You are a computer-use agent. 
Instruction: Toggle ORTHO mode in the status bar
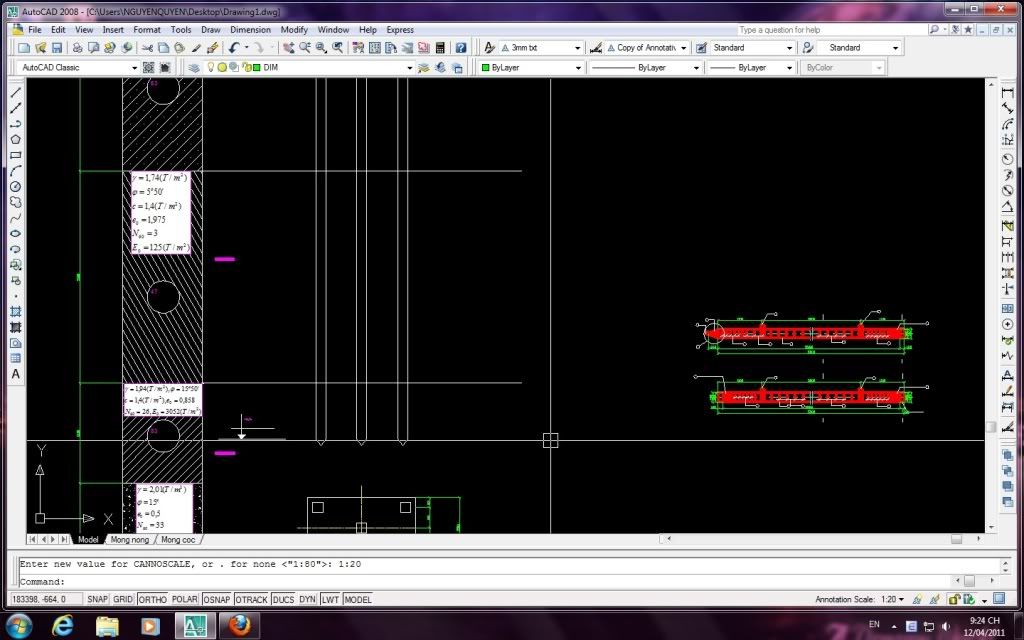click(152, 600)
